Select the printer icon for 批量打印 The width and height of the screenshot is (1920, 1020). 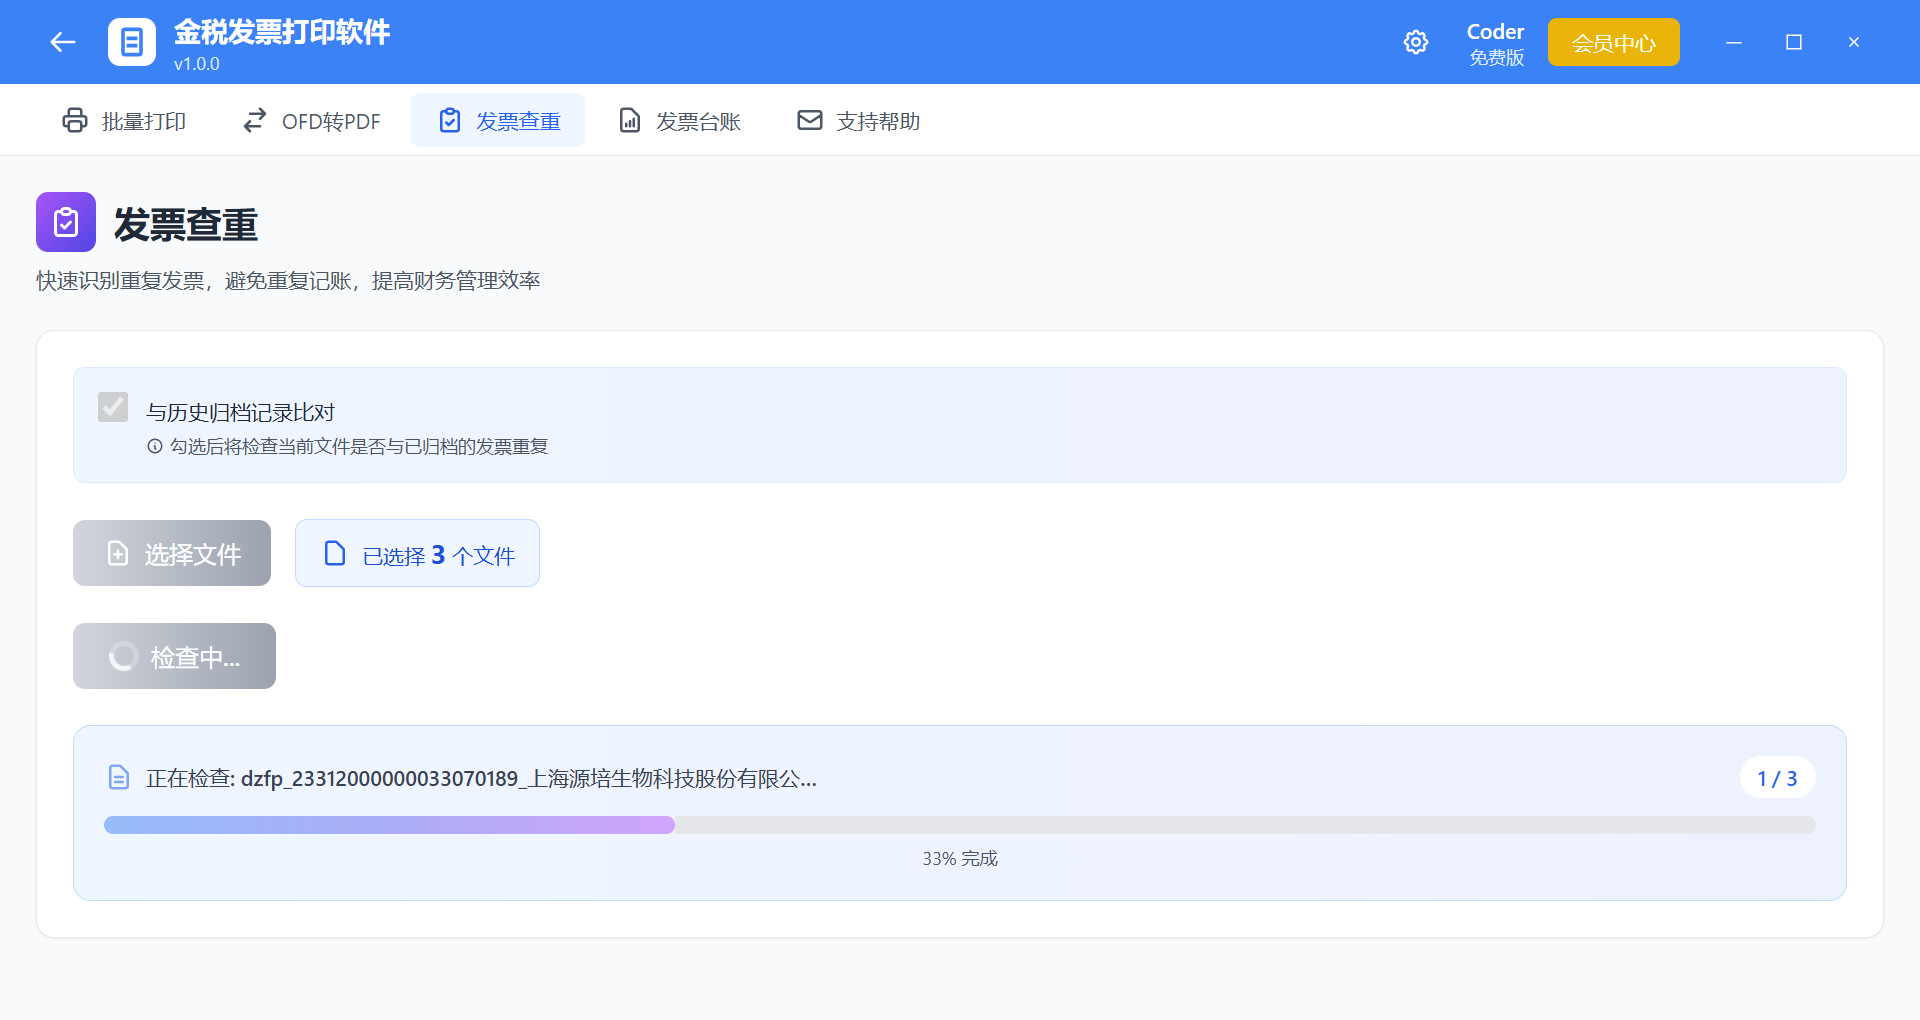(74, 120)
